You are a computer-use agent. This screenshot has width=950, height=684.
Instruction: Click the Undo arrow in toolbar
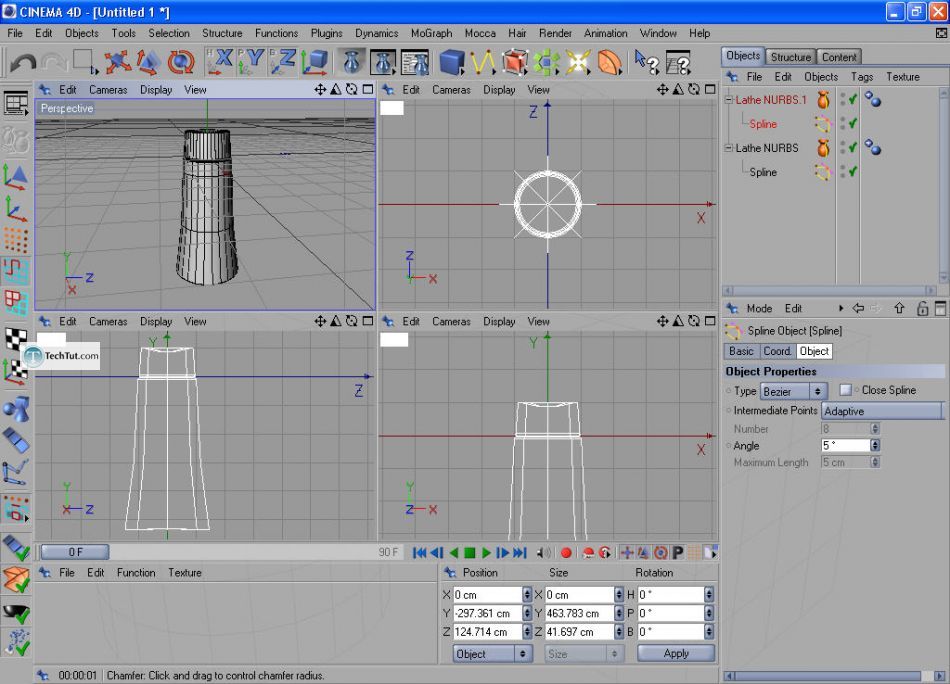point(23,62)
